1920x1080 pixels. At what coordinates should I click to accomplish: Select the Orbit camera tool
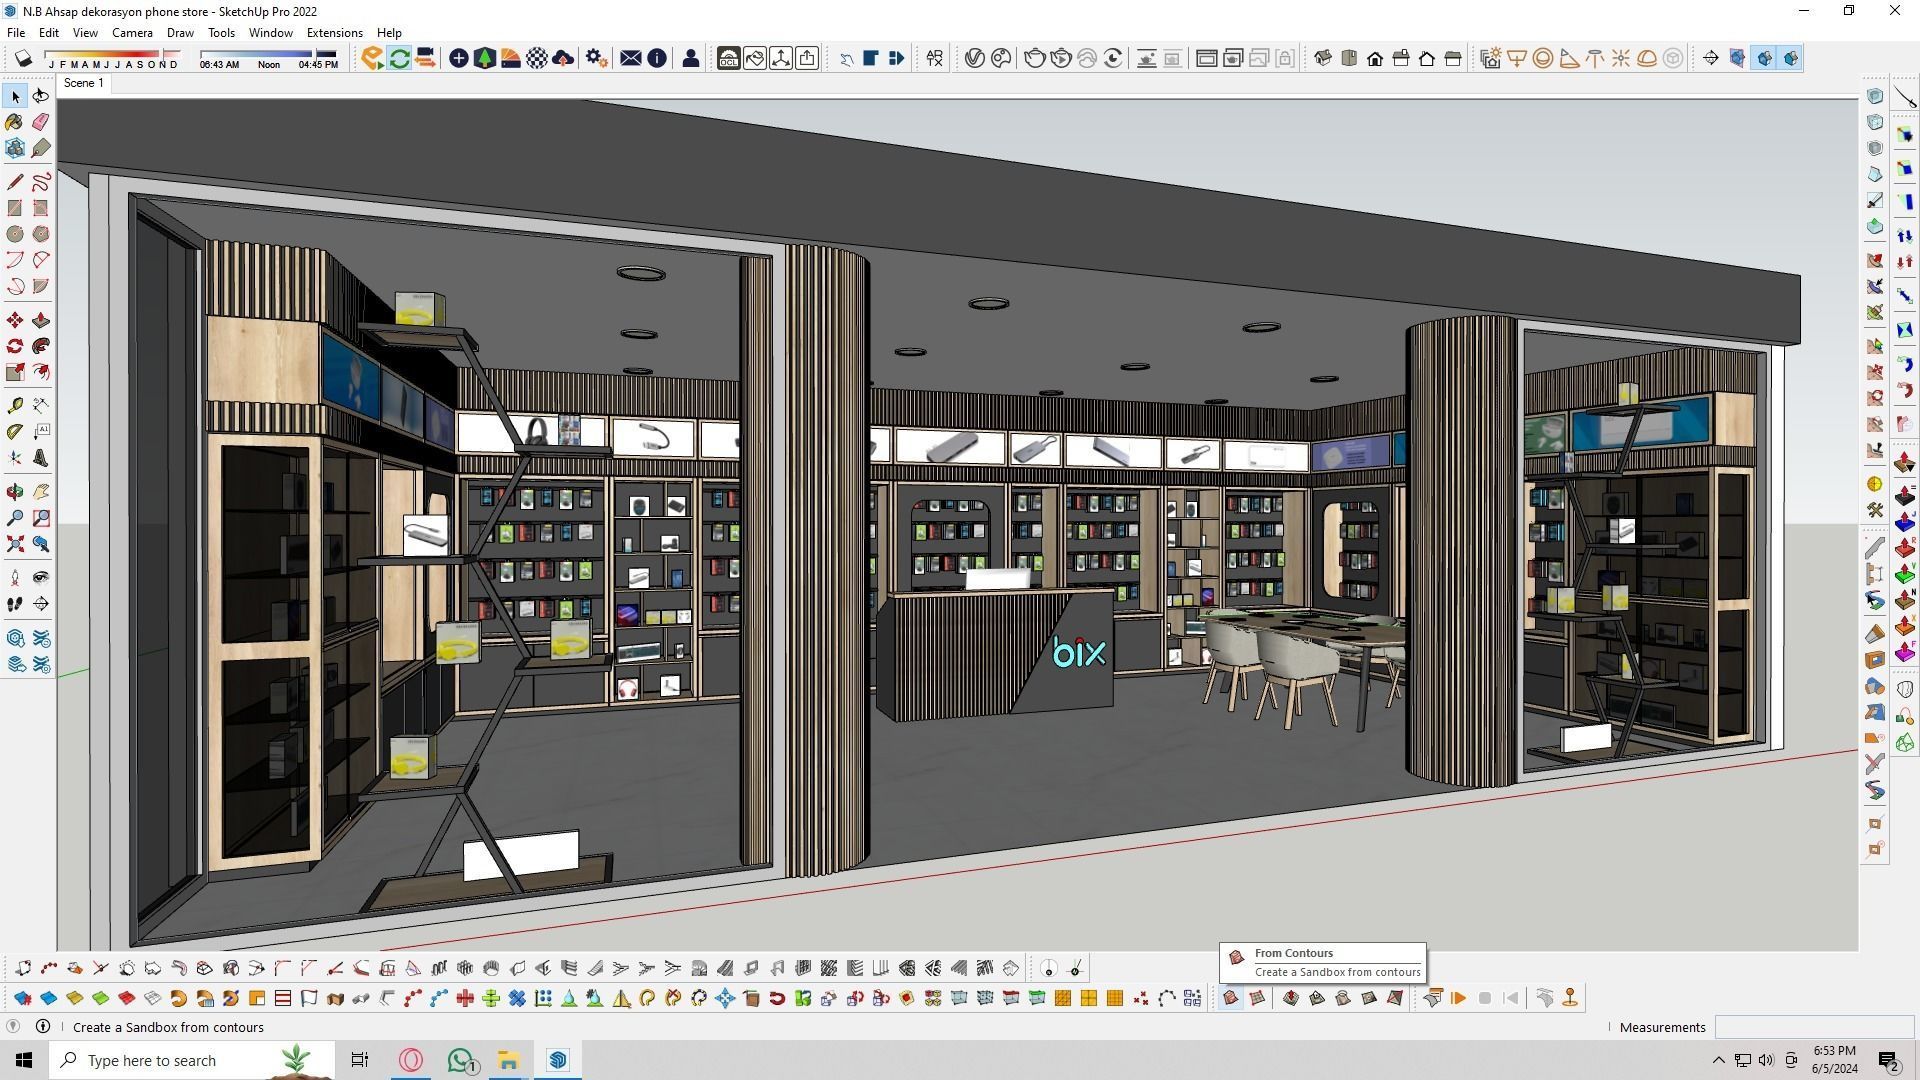tap(15, 492)
